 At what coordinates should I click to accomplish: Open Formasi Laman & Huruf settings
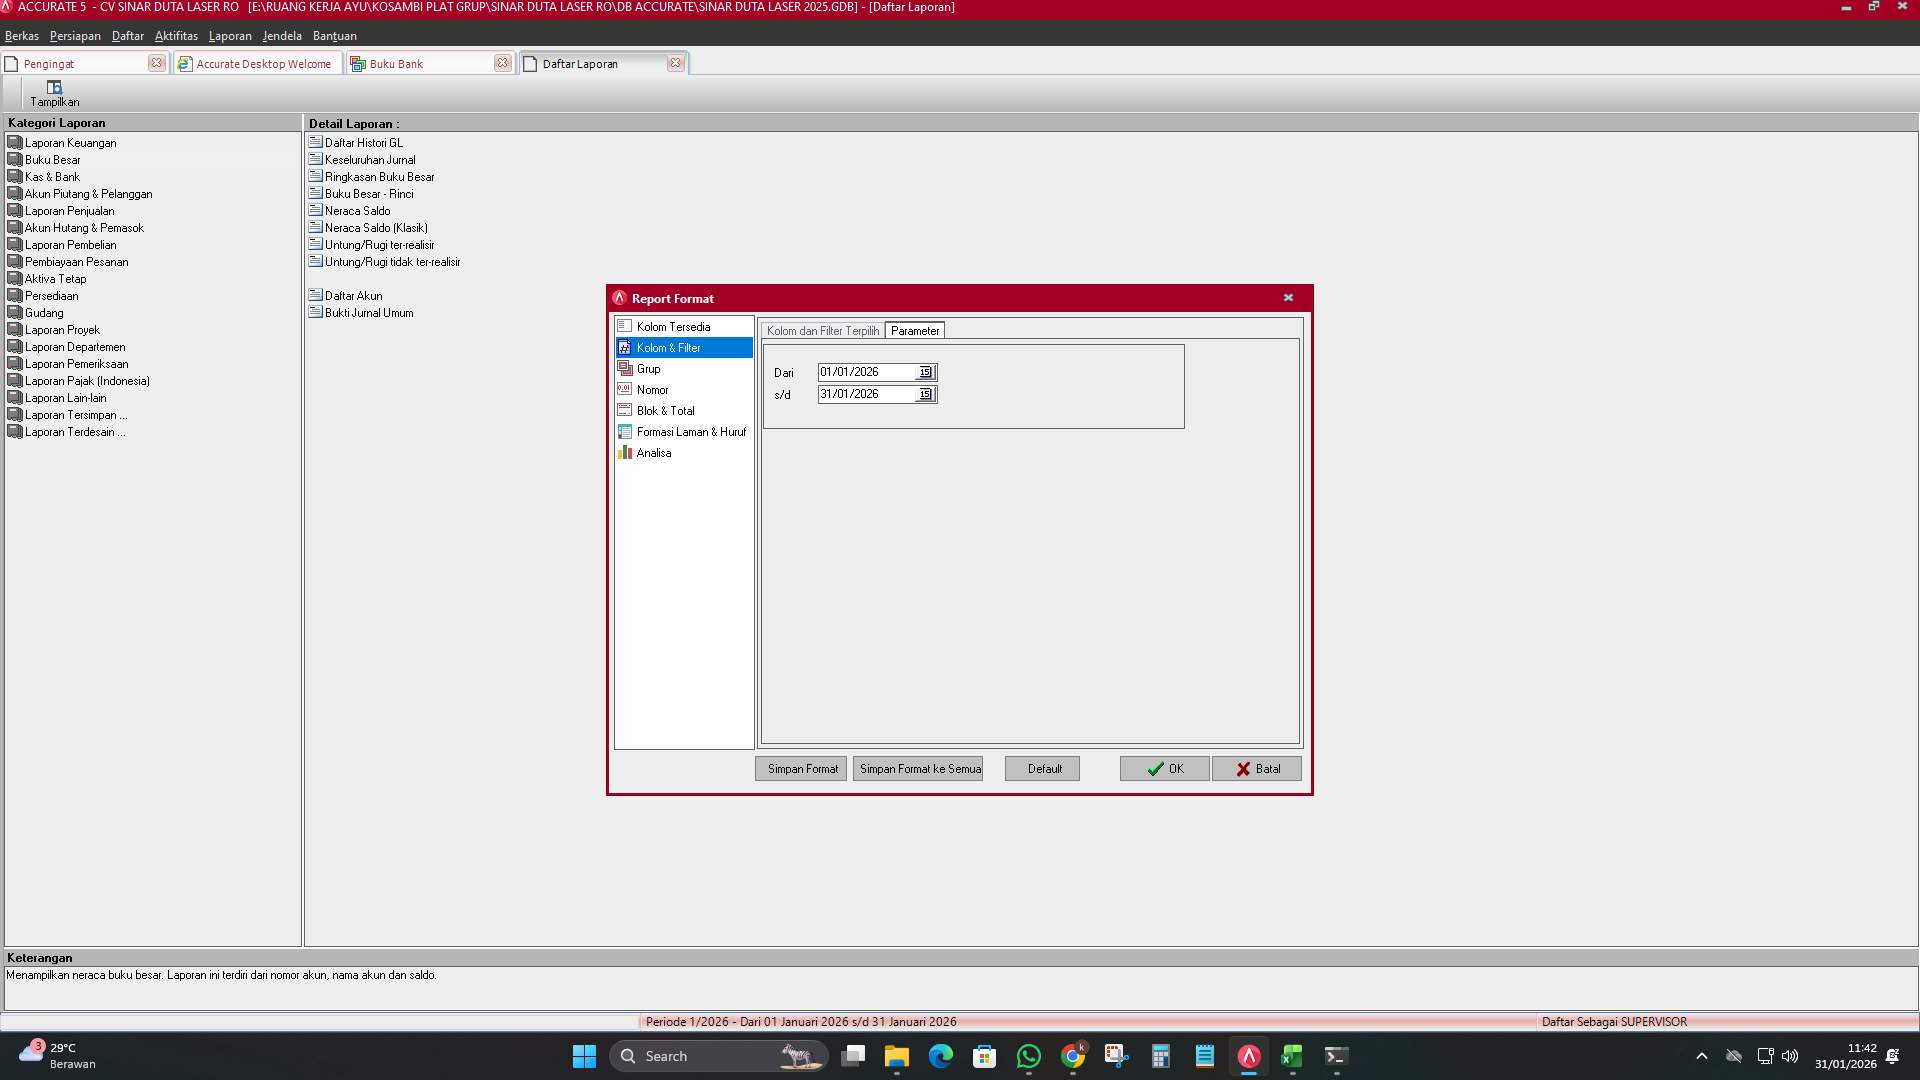click(691, 431)
